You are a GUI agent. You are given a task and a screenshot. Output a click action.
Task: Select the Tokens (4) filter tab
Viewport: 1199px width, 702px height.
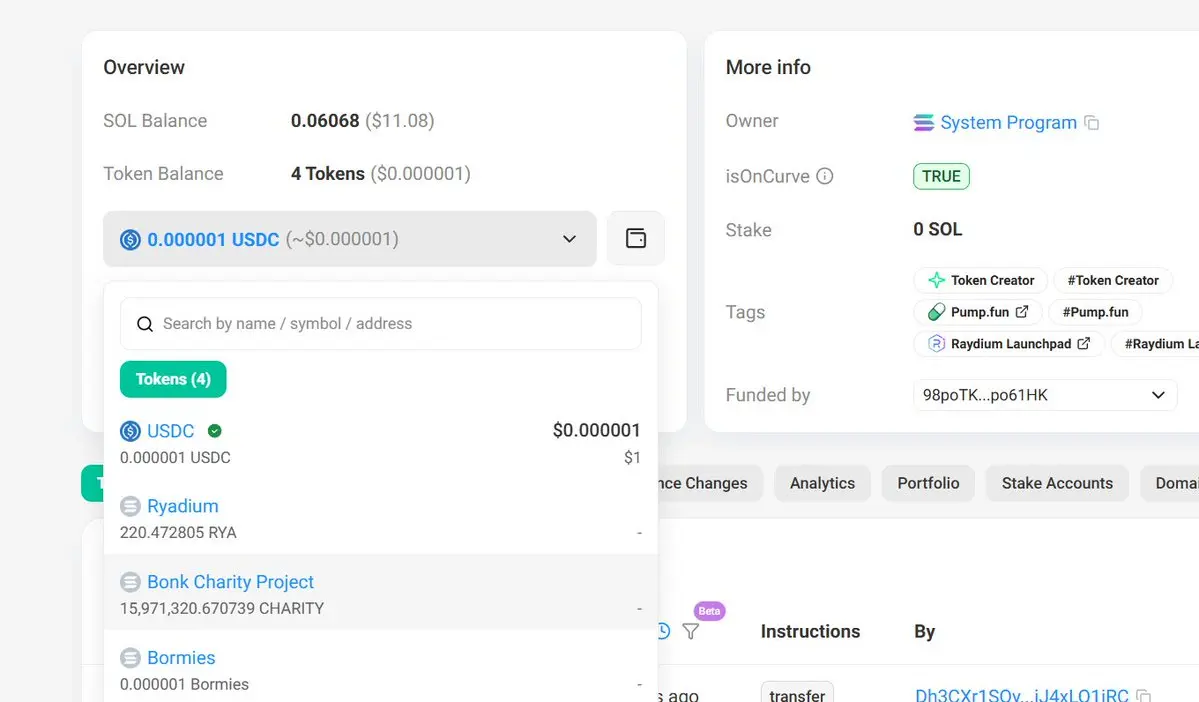(173, 379)
